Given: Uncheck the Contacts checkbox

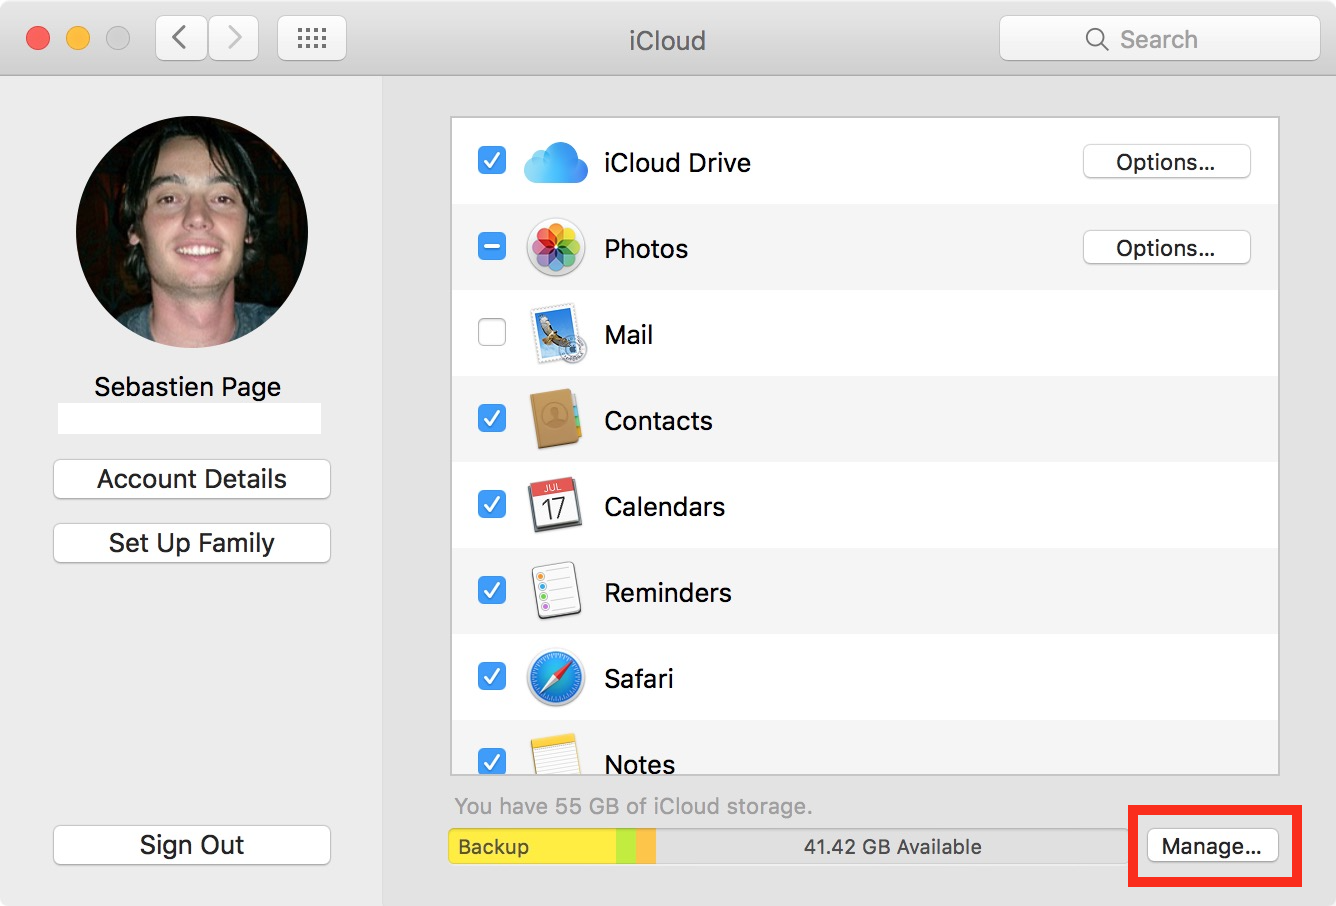Looking at the screenshot, I should (492, 418).
